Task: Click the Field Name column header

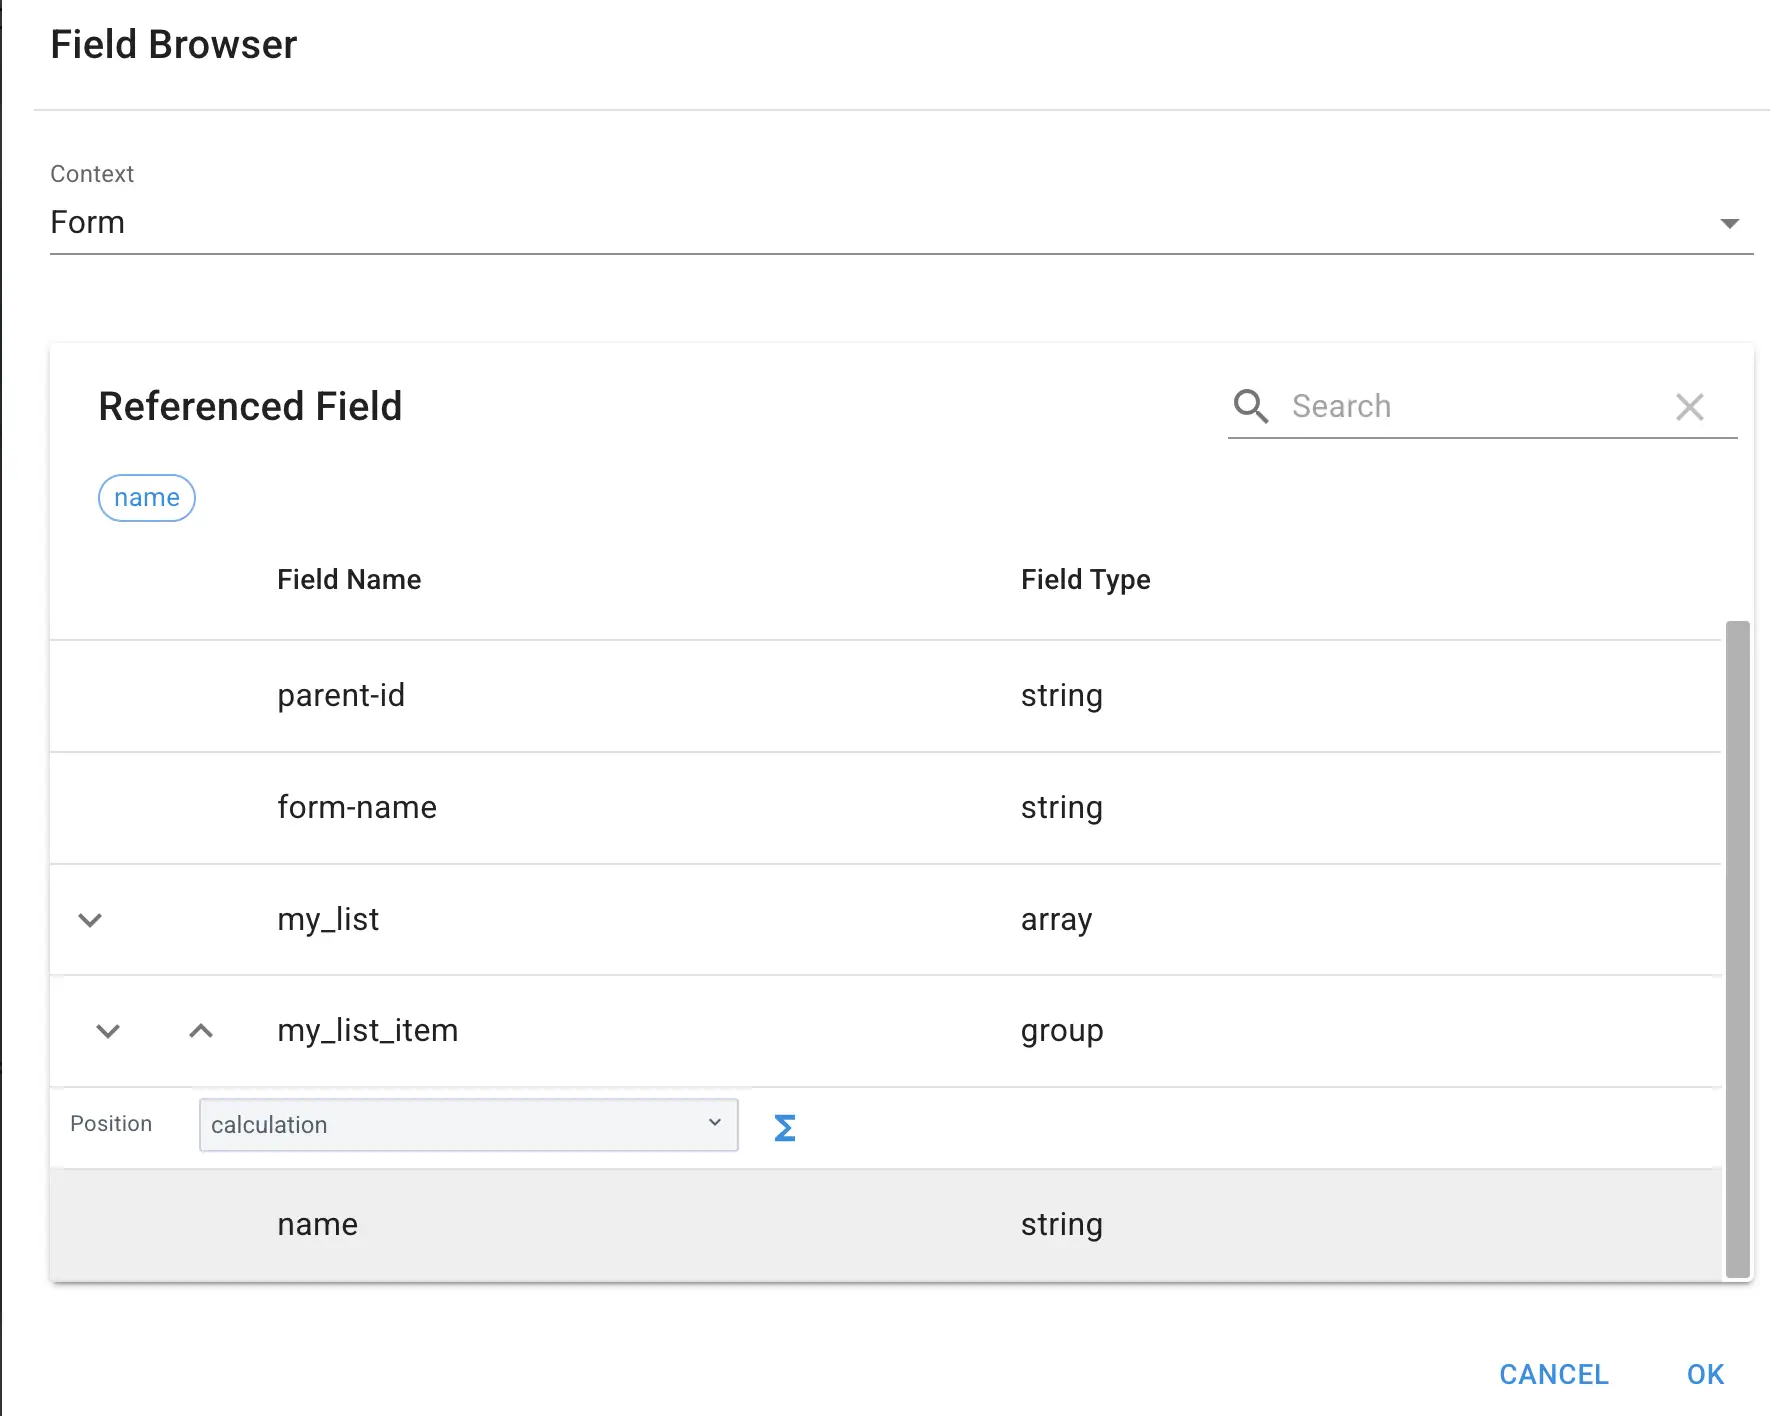Action: click(x=349, y=579)
